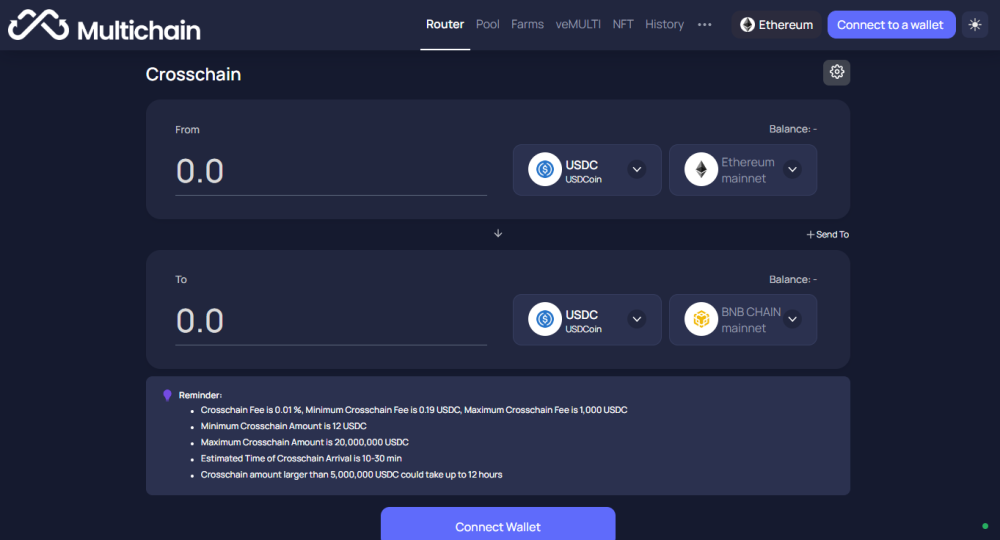Click the Connect Wallet button

[x=498, y=524]
